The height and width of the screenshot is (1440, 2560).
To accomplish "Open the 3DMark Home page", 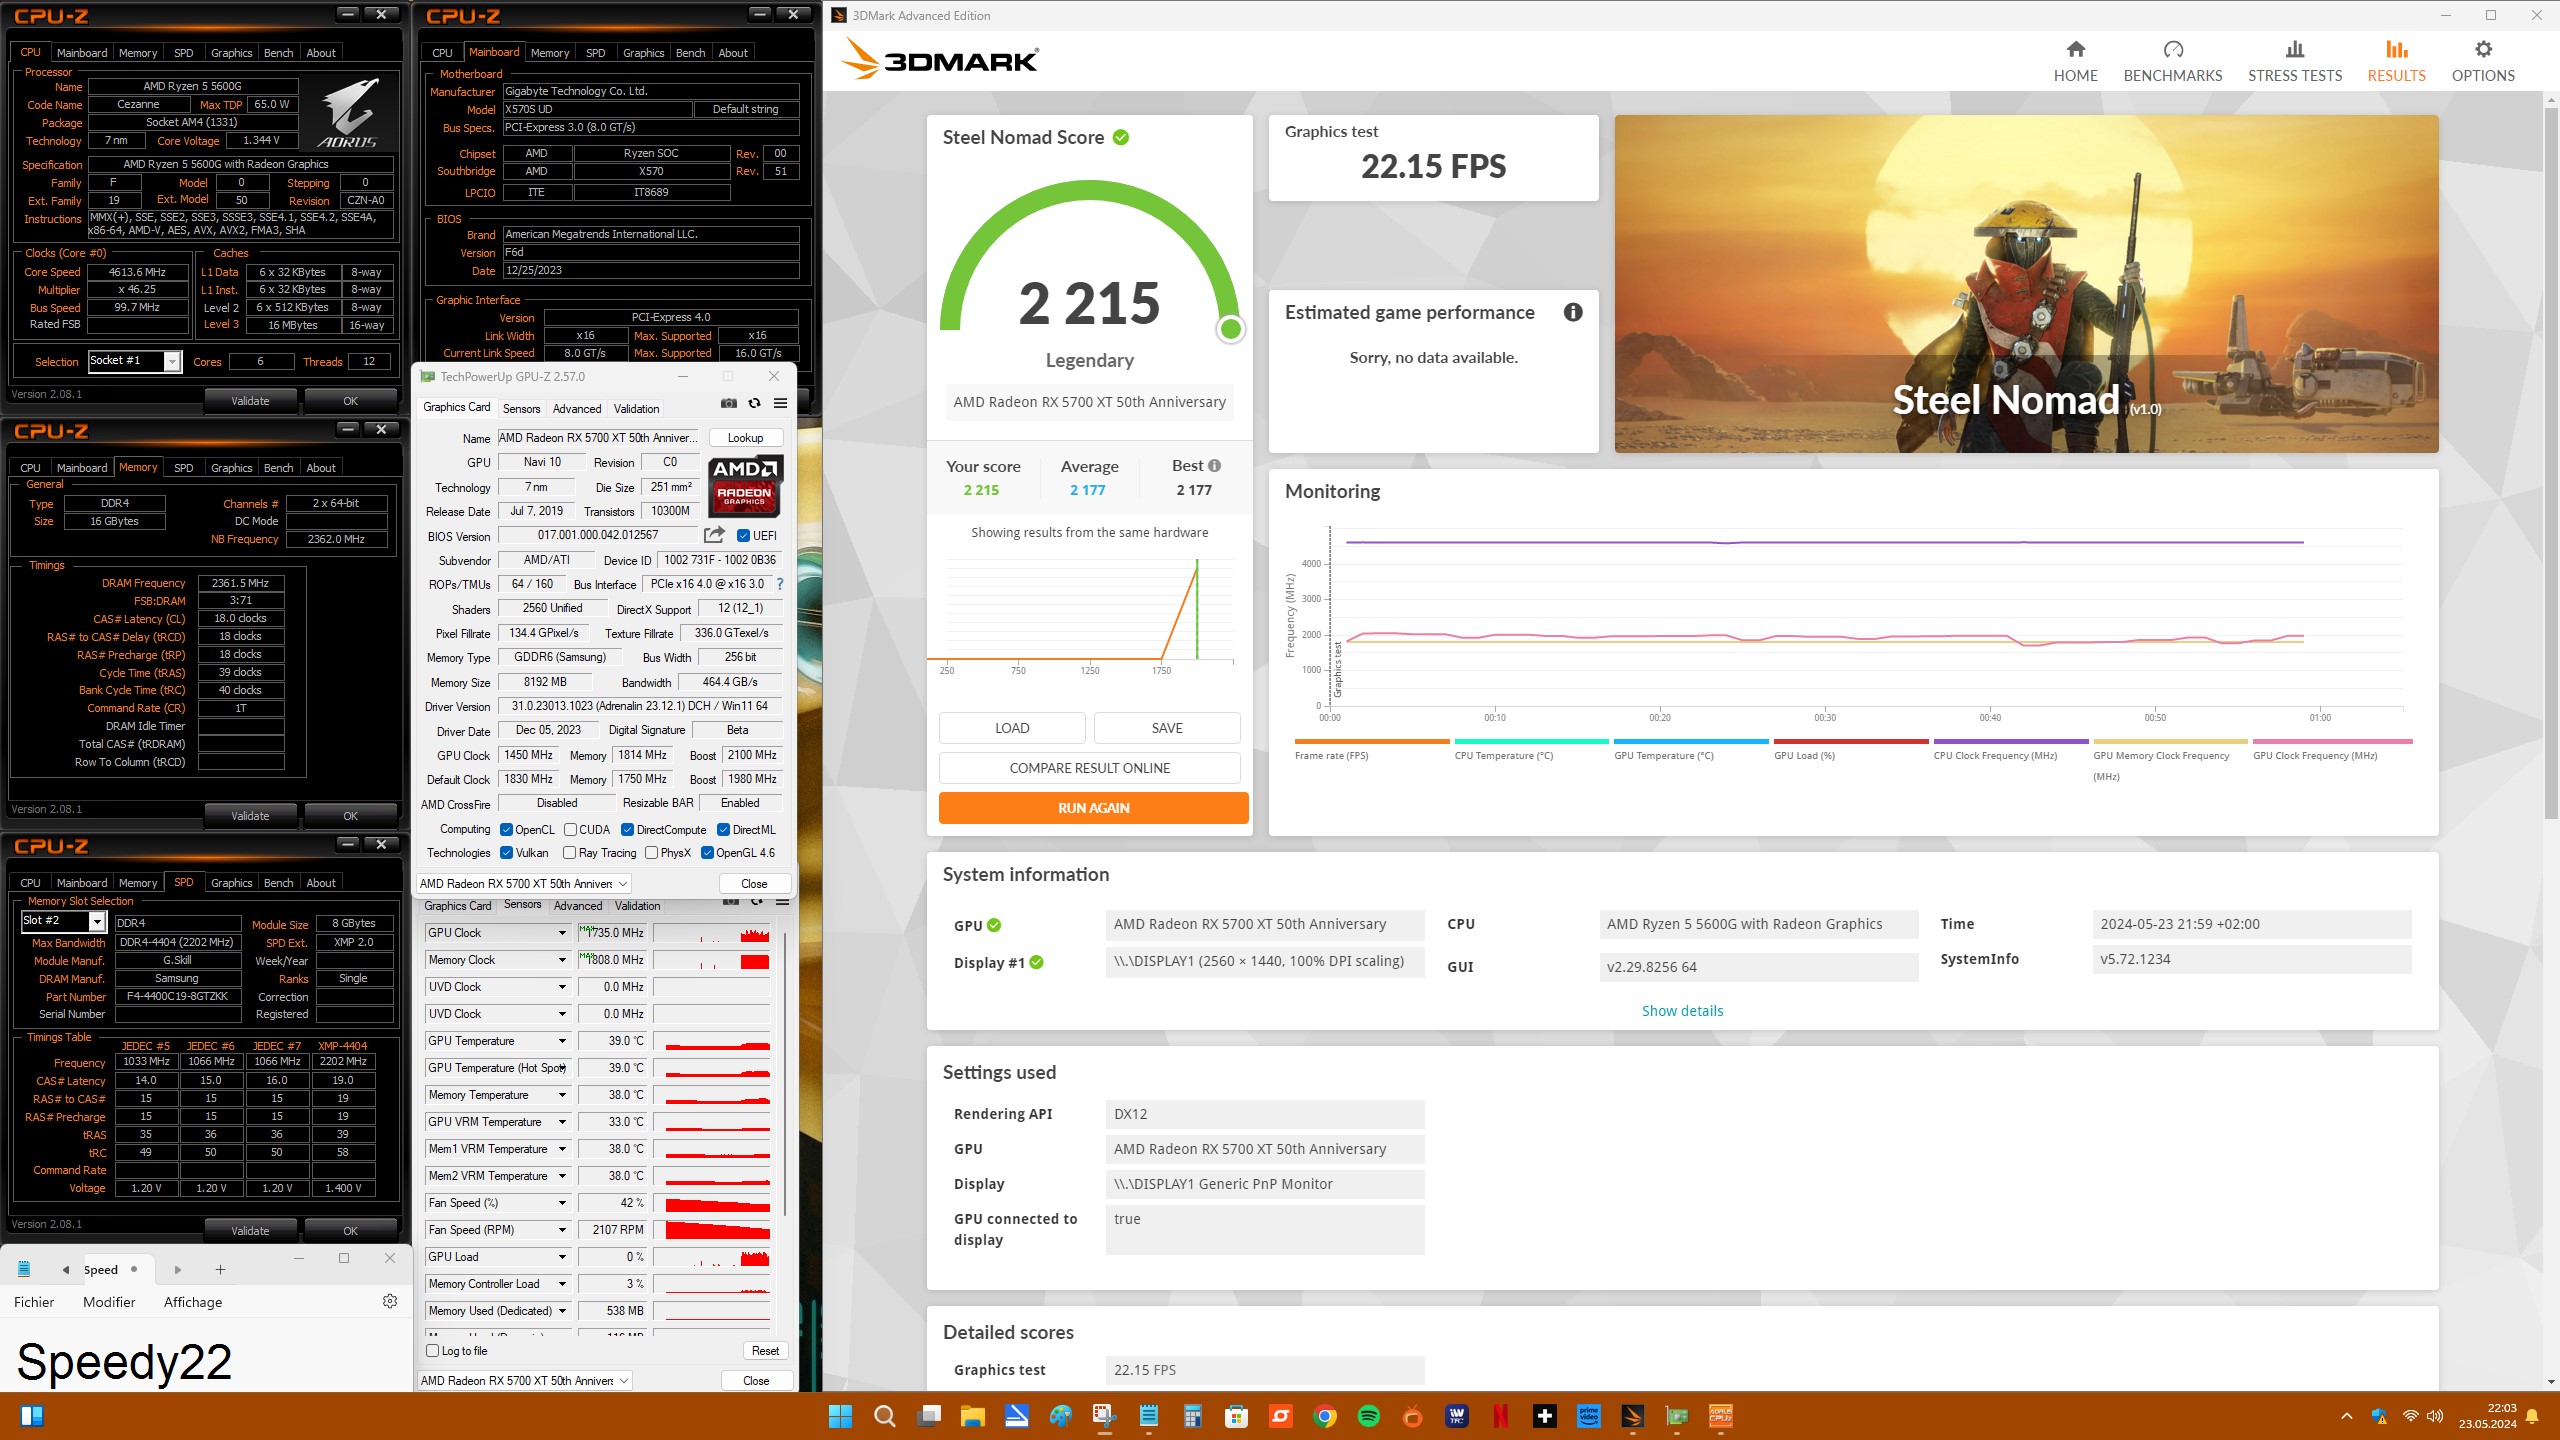I will pyautogui.click(x=2075, y=61).
